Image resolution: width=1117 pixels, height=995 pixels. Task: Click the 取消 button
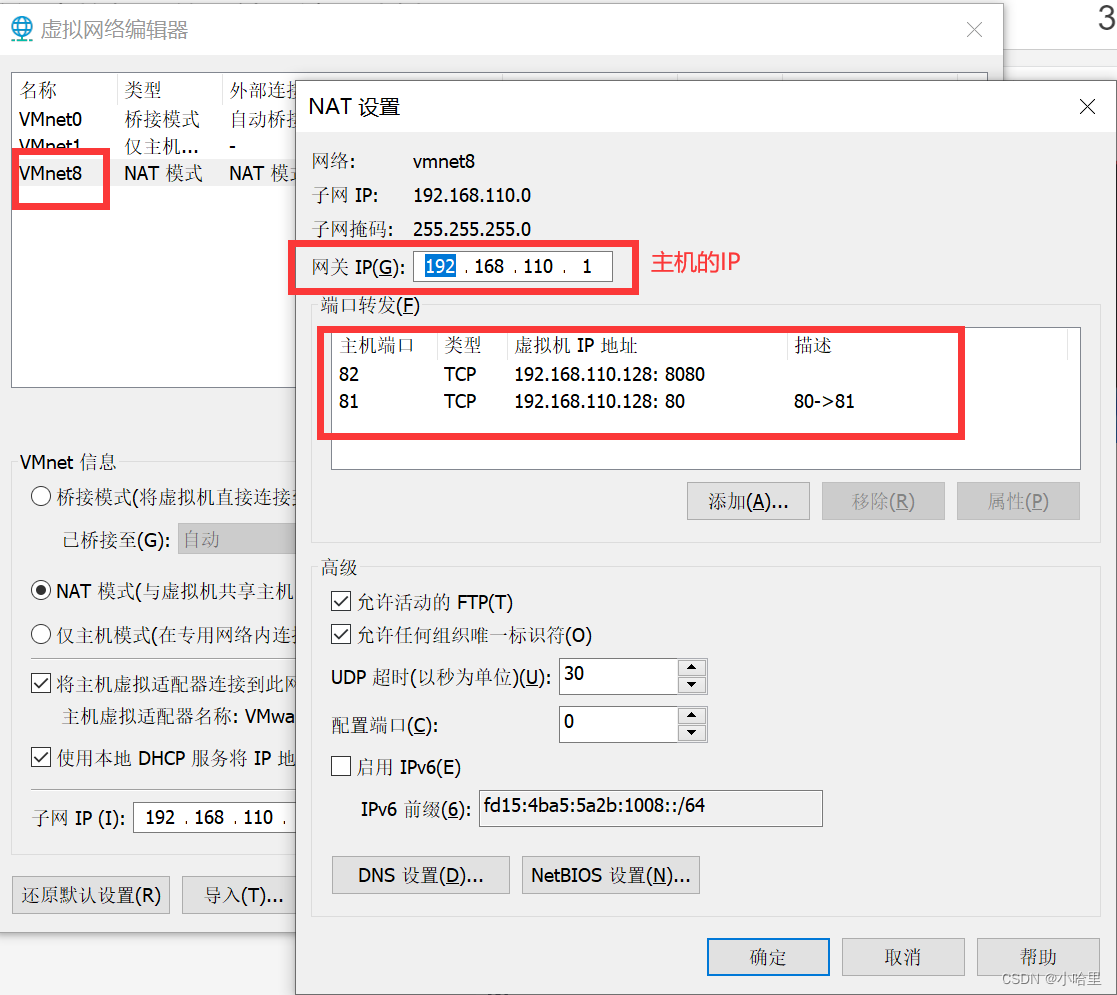(x=903, y=957)
